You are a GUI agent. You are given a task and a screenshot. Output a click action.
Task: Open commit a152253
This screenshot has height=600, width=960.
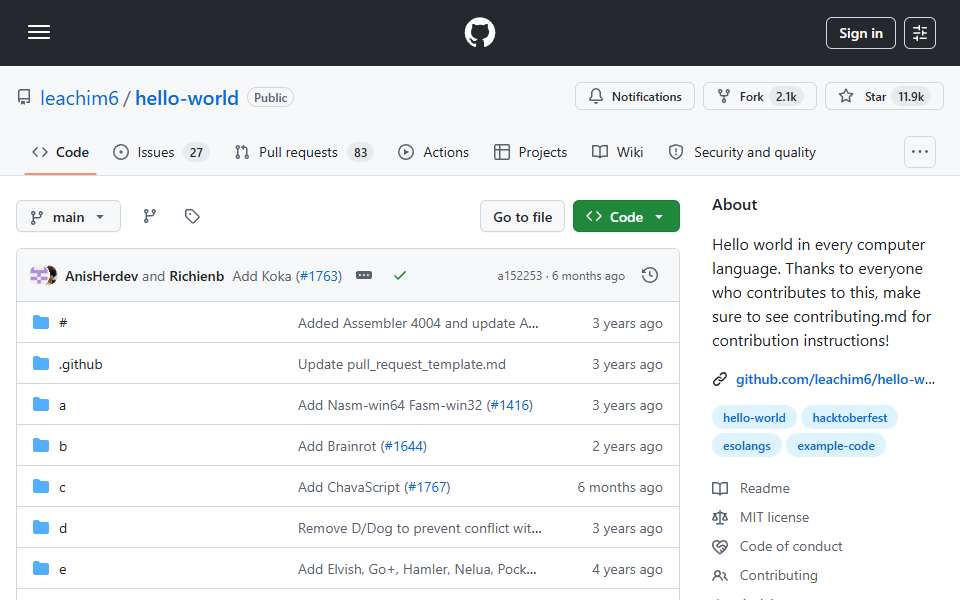[x=519, y=276]
